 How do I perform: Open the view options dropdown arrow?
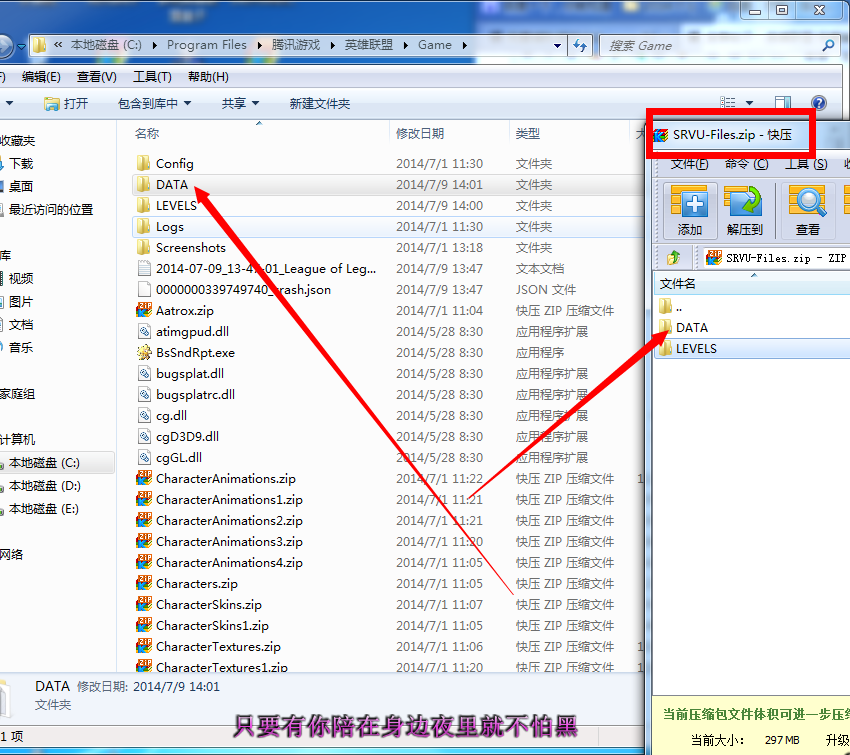(749, 103)
